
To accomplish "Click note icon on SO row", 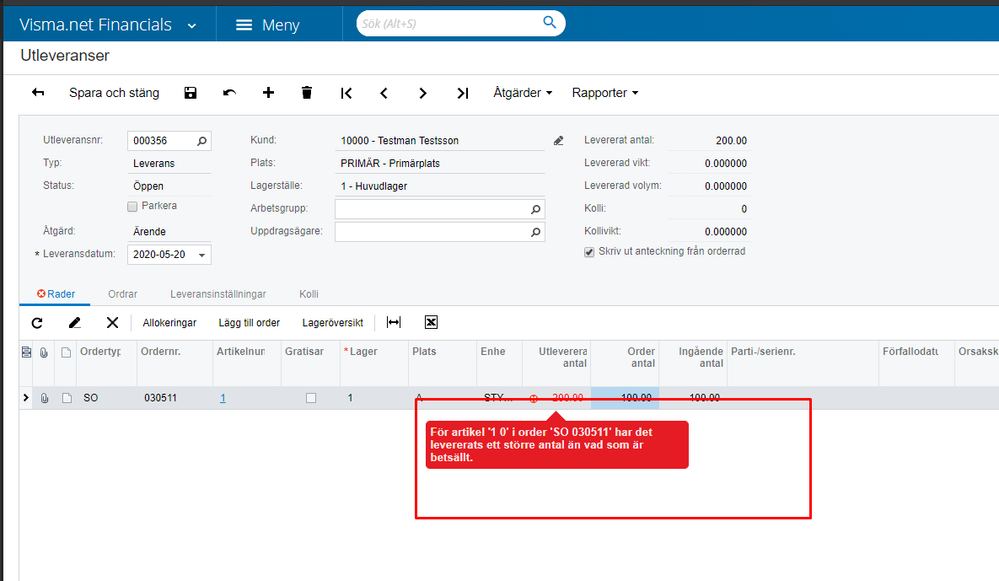I will [67, 398].
